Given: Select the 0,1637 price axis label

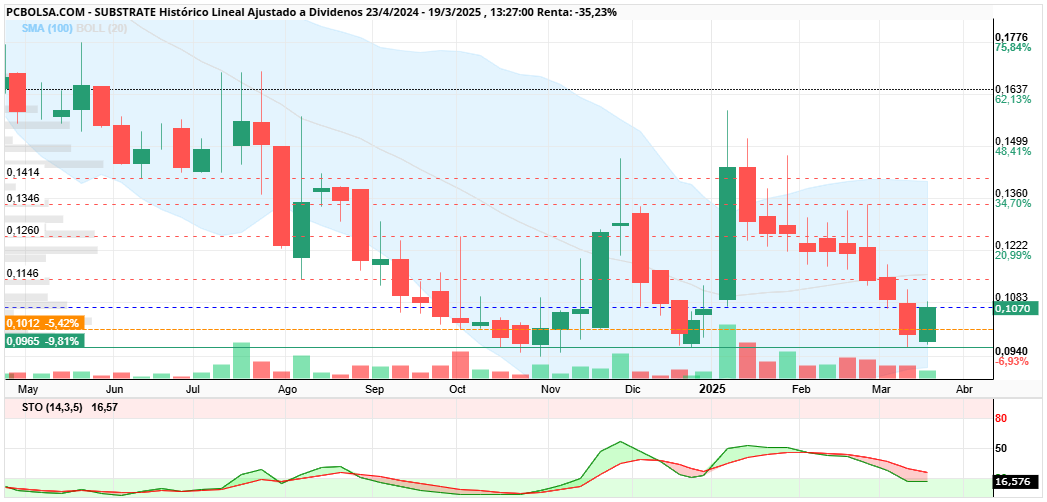Looking at the screenshot, I should pyautogui.click(x=1011, y=89).
